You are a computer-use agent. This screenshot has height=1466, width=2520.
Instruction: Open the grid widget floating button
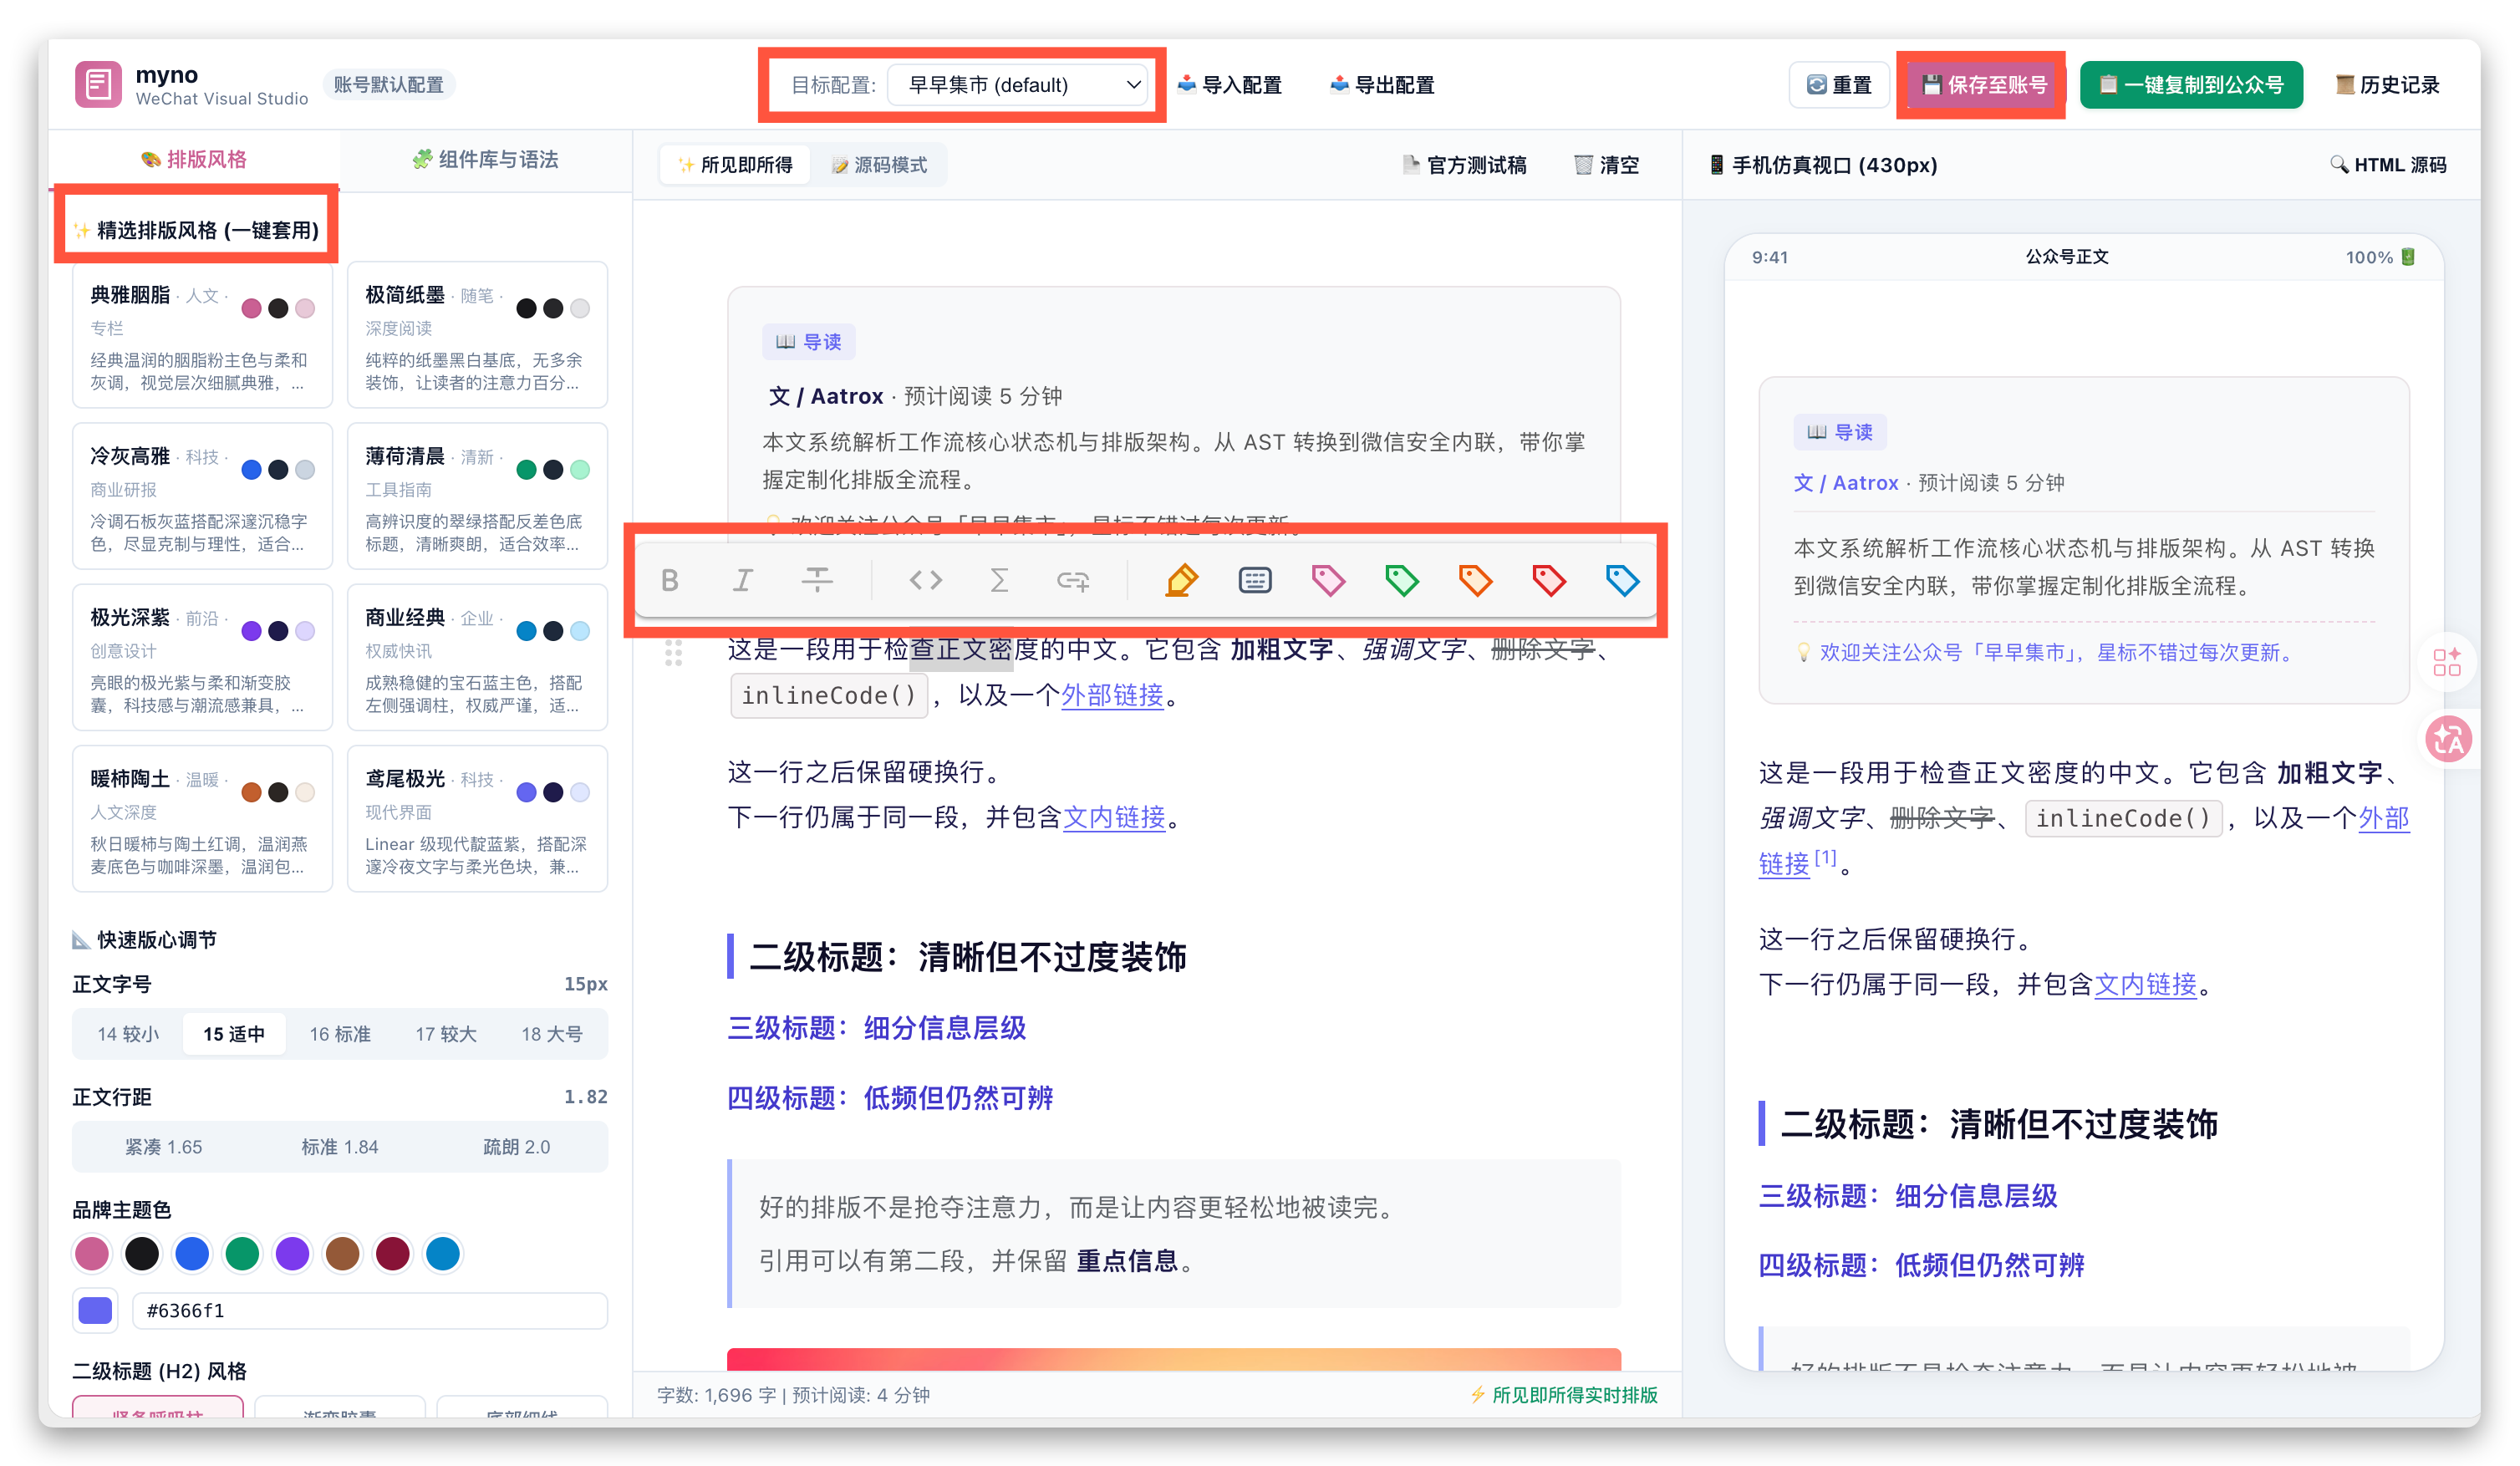point(2446,662)
